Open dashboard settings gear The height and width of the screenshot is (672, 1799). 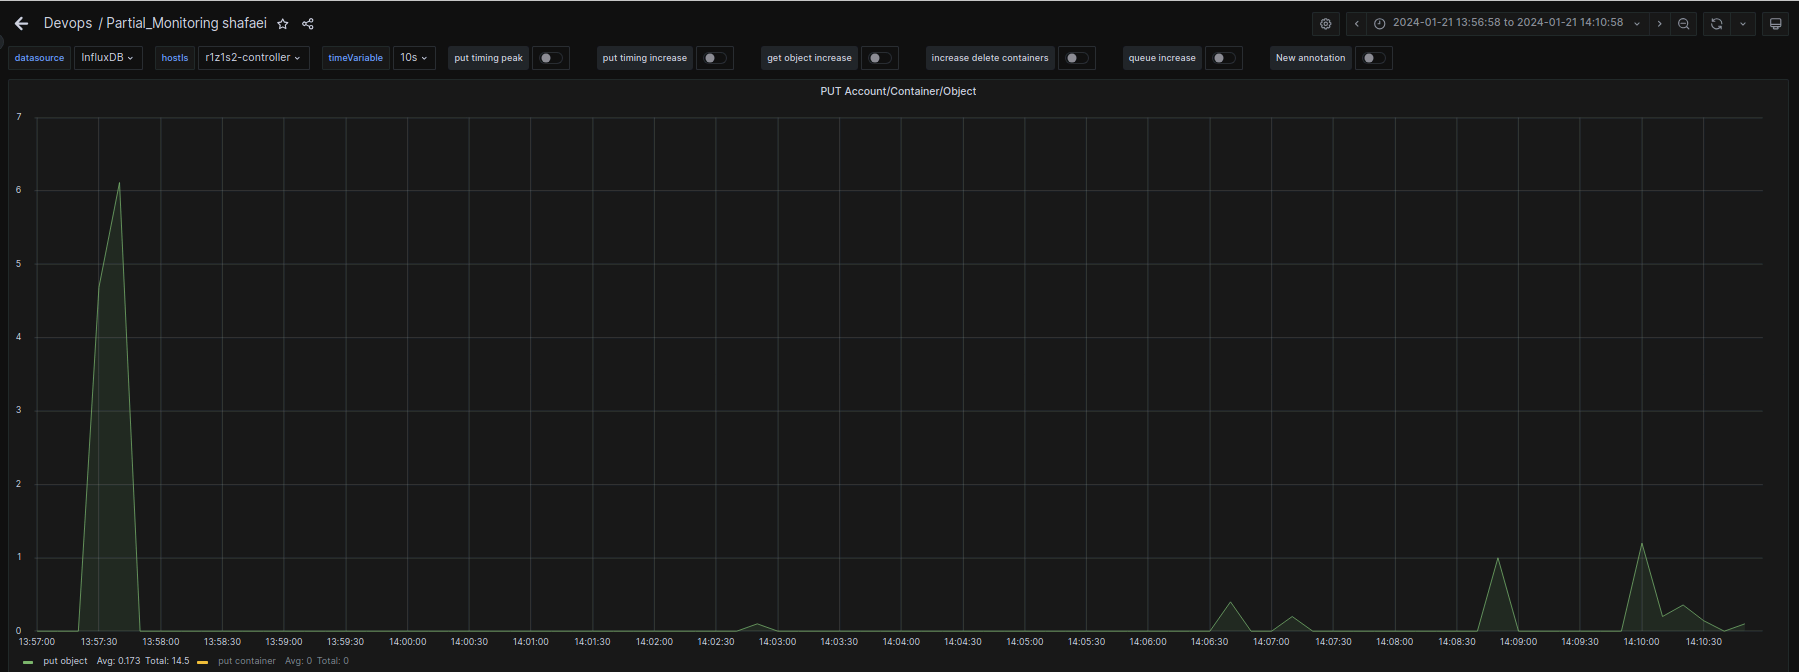click(1325, 24)
